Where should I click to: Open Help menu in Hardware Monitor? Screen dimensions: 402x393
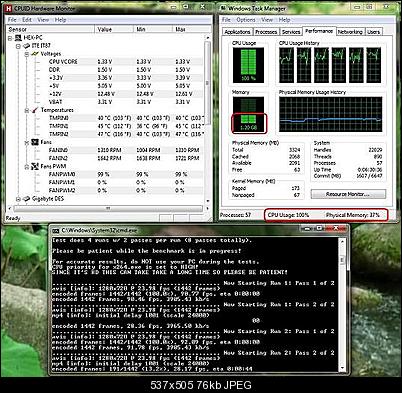point(60,20)
